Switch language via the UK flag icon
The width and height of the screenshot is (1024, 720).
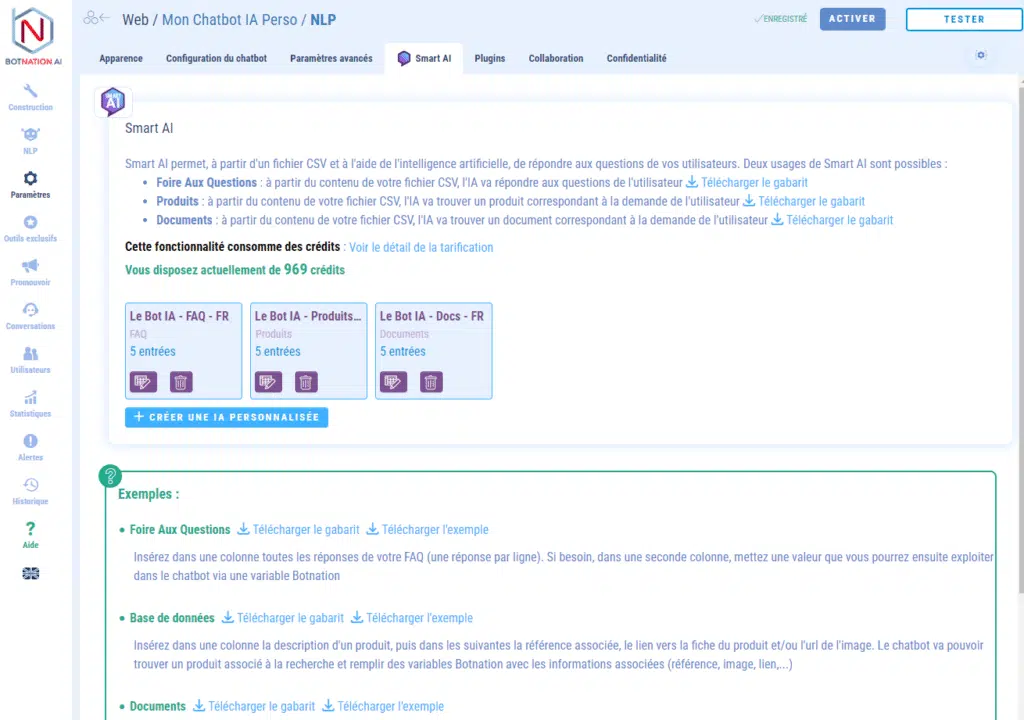tap(30, 573)
